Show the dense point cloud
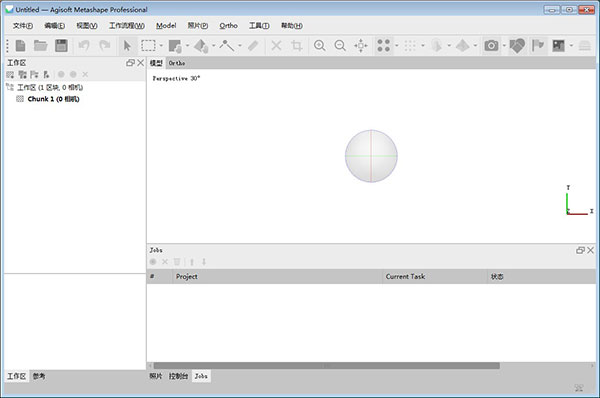 [410, 46]
